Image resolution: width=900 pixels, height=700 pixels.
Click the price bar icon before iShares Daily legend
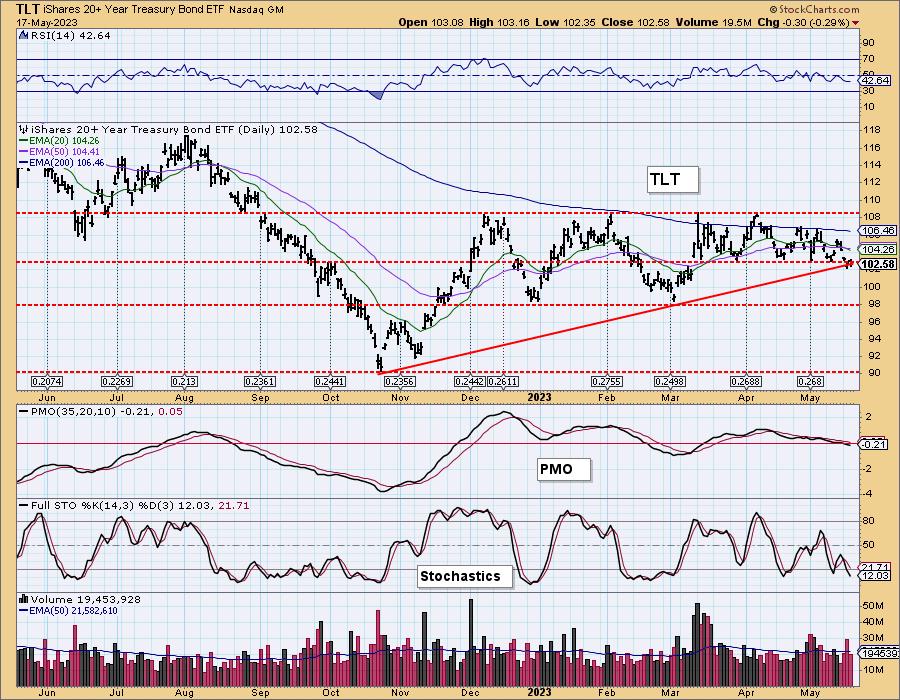(24, 129)
